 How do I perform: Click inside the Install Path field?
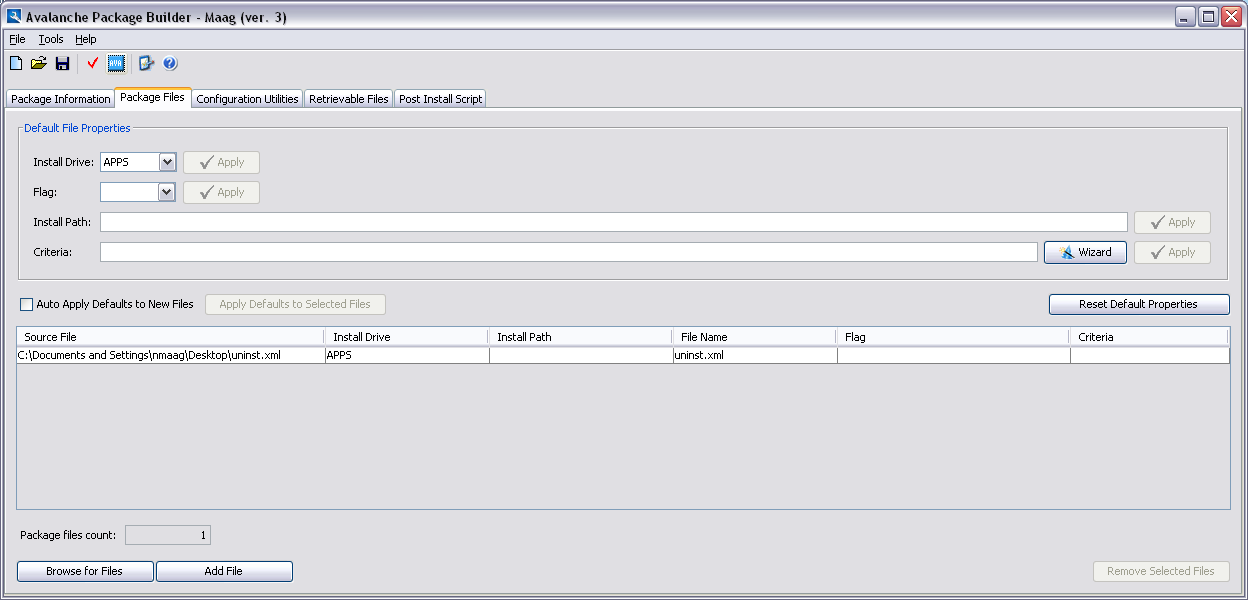(x=500, y=221)
